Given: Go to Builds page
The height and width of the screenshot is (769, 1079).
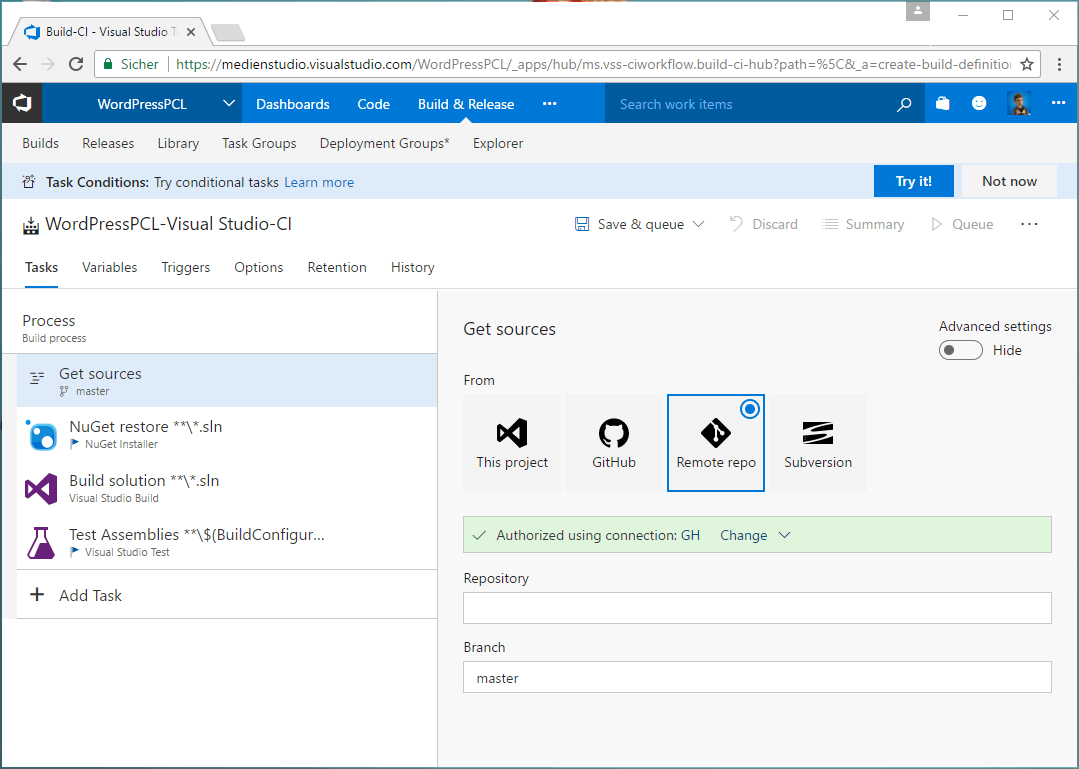Looking at the screenshot, I should tap(41, 143).
